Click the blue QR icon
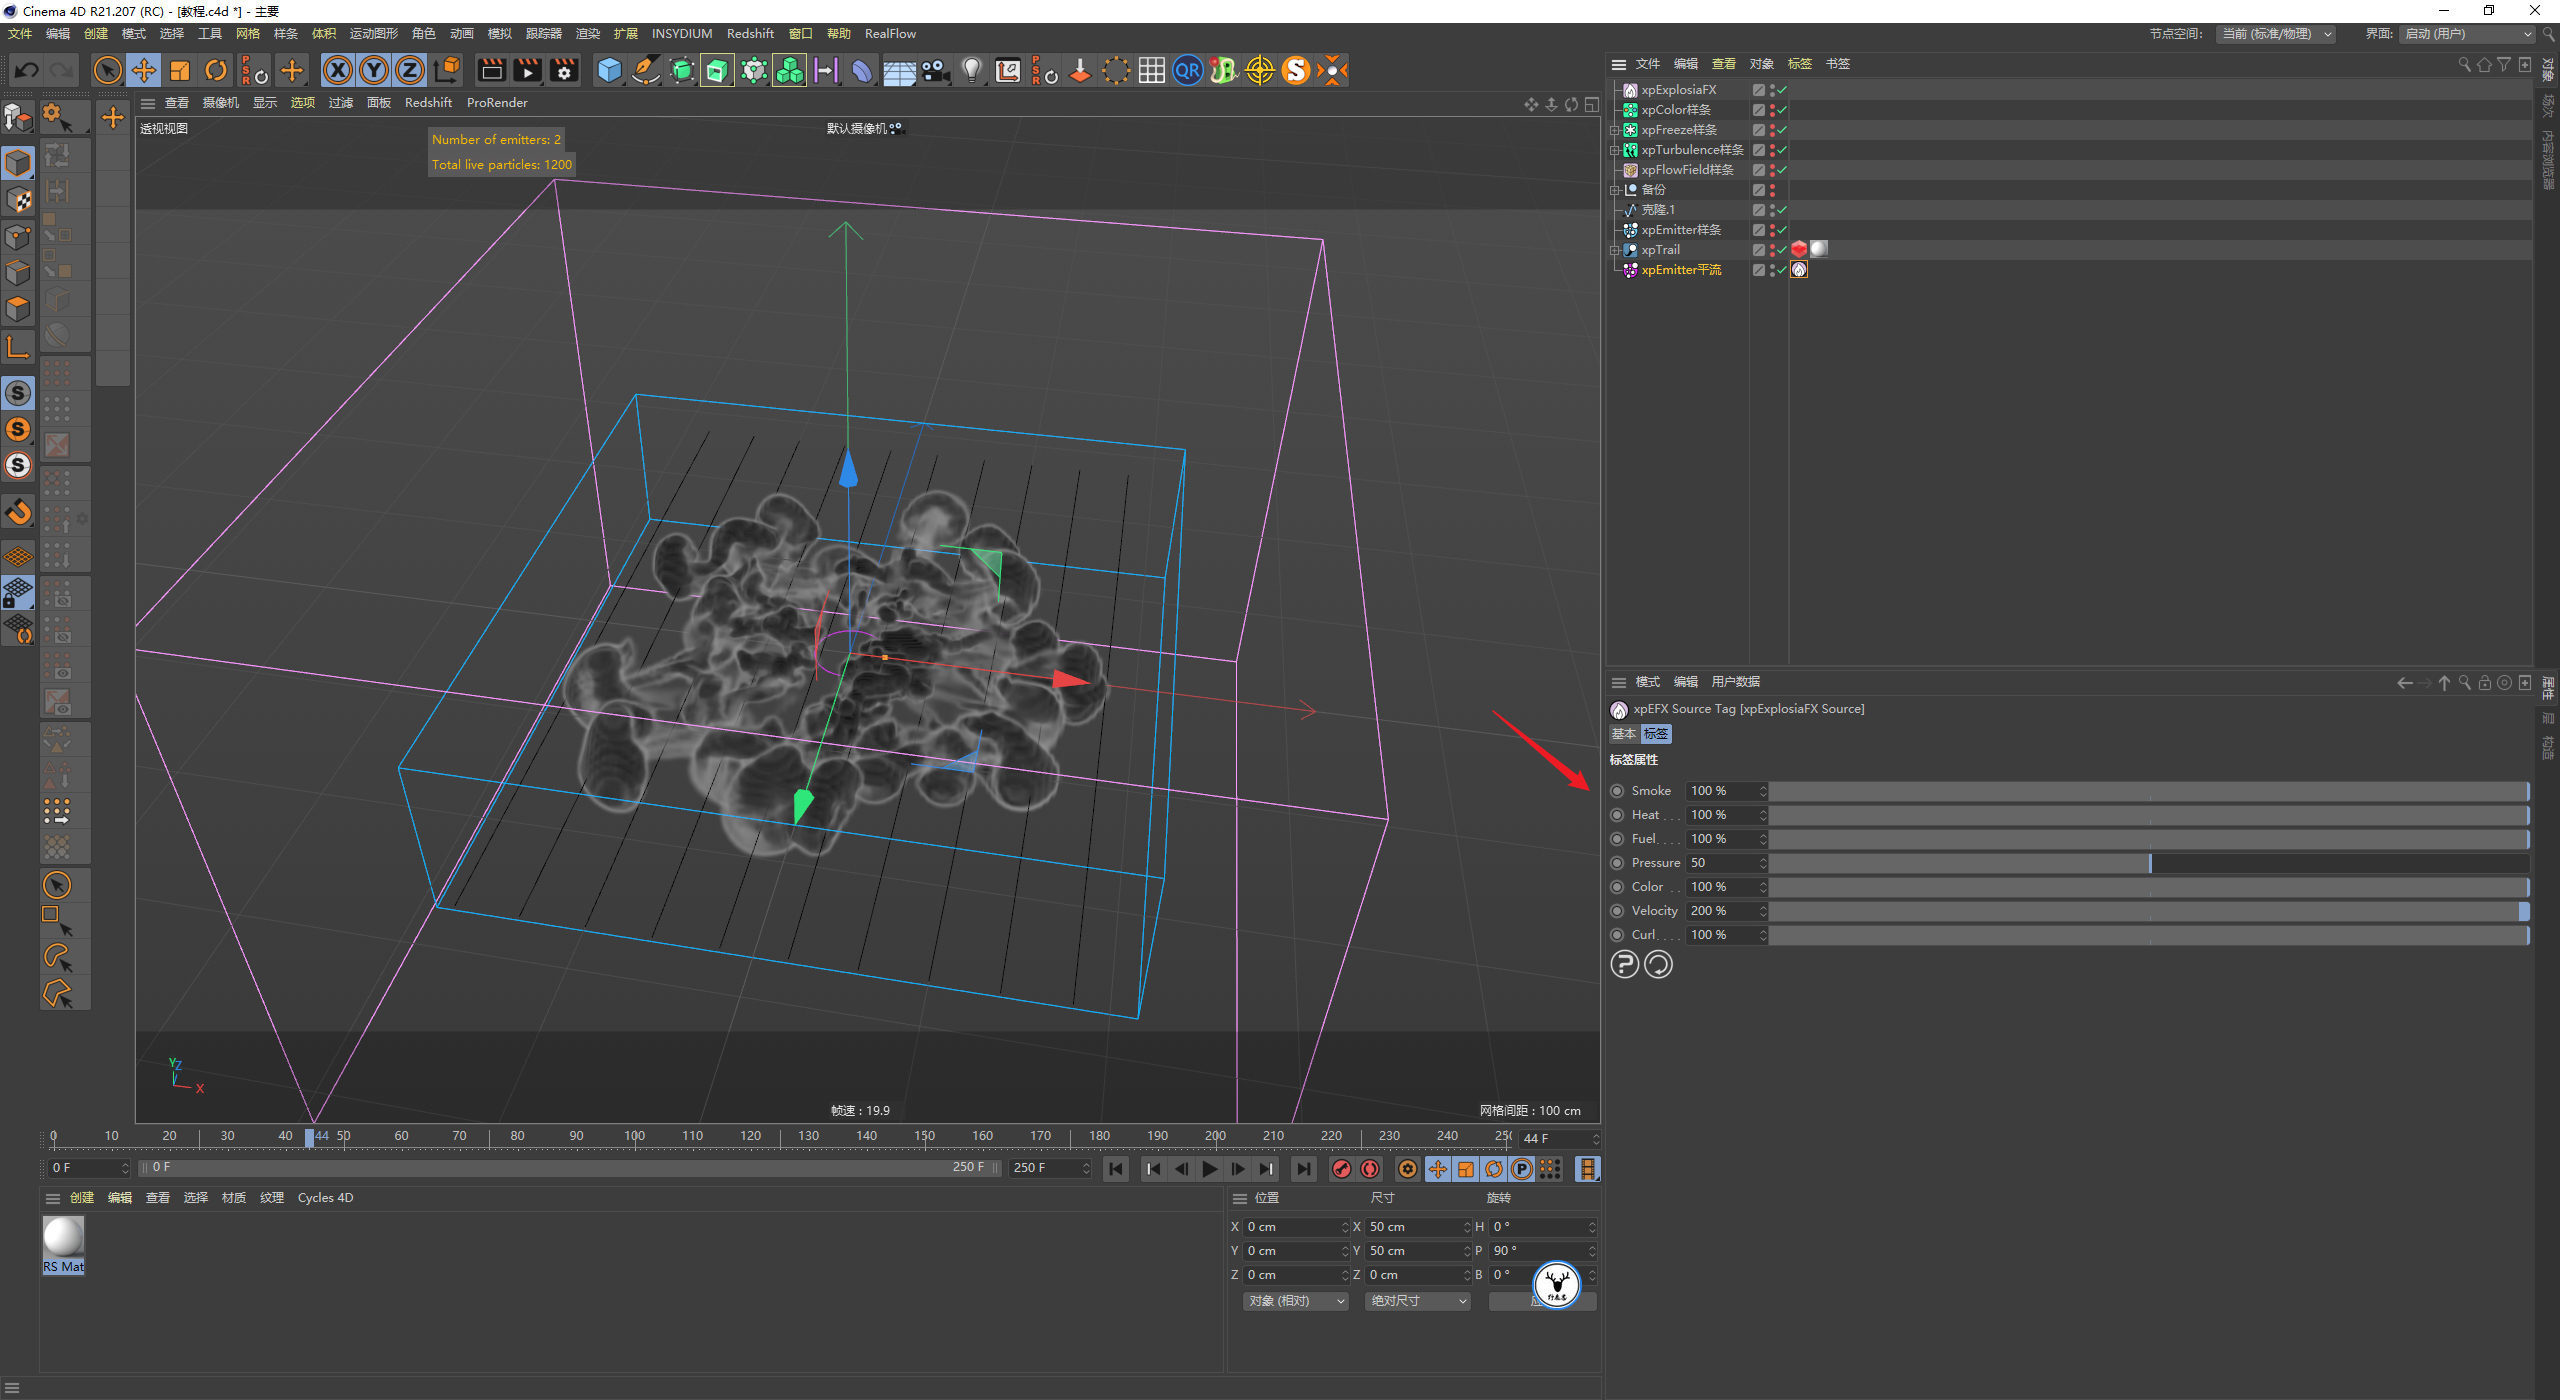The image size is (2560, 1400). pyautogui.click(x=1187, y=70)
